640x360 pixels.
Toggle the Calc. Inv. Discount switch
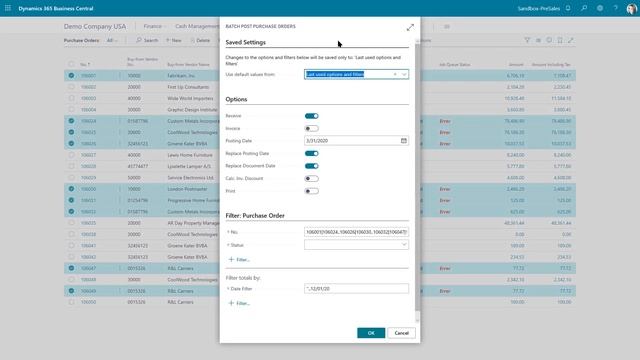click(311, 179)
